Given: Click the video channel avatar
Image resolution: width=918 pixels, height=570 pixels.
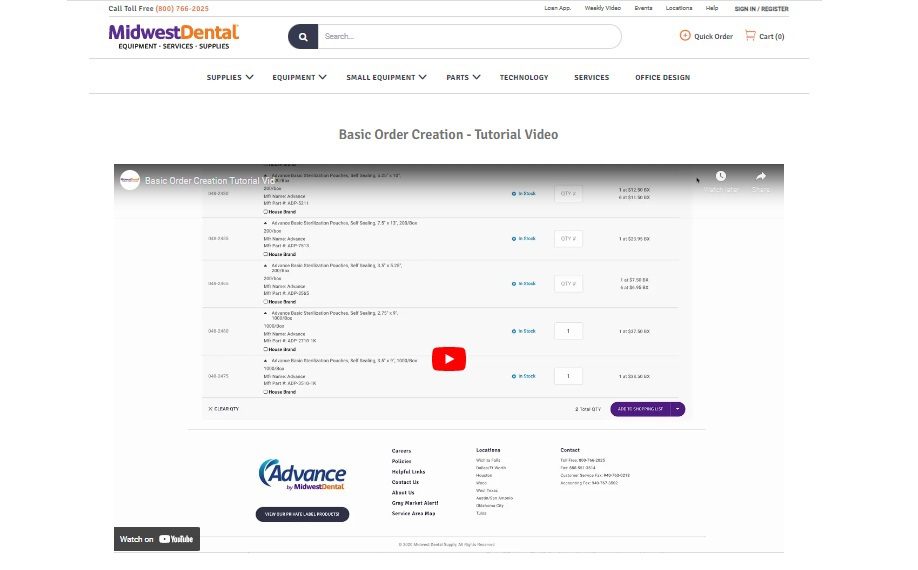Looking at the screenshot, I should tap(130, 180).
